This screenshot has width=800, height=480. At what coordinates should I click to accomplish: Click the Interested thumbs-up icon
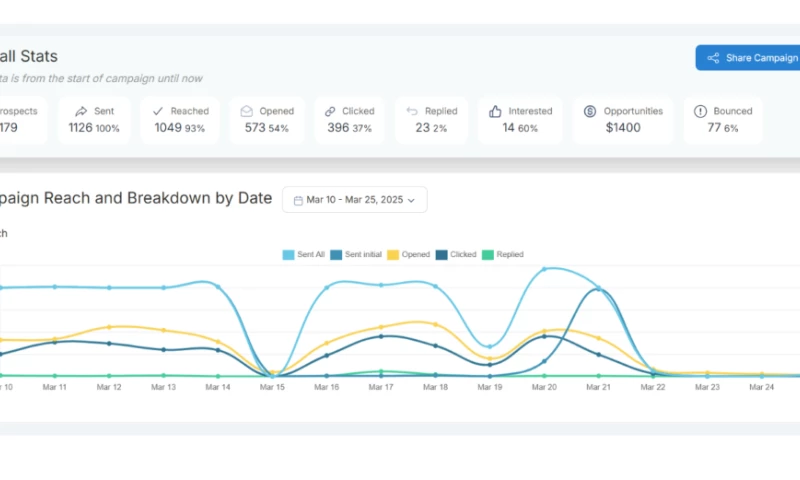click(x=495, y=111)
